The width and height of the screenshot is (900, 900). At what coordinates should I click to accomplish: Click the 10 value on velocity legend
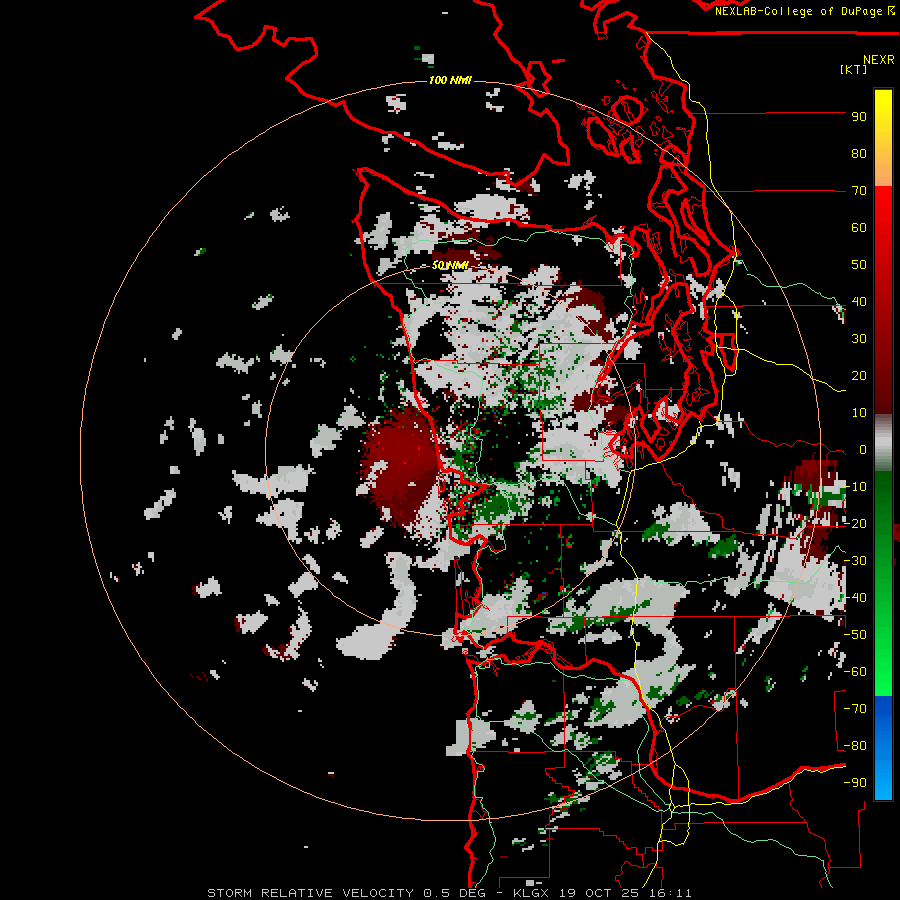pos(859,413)
